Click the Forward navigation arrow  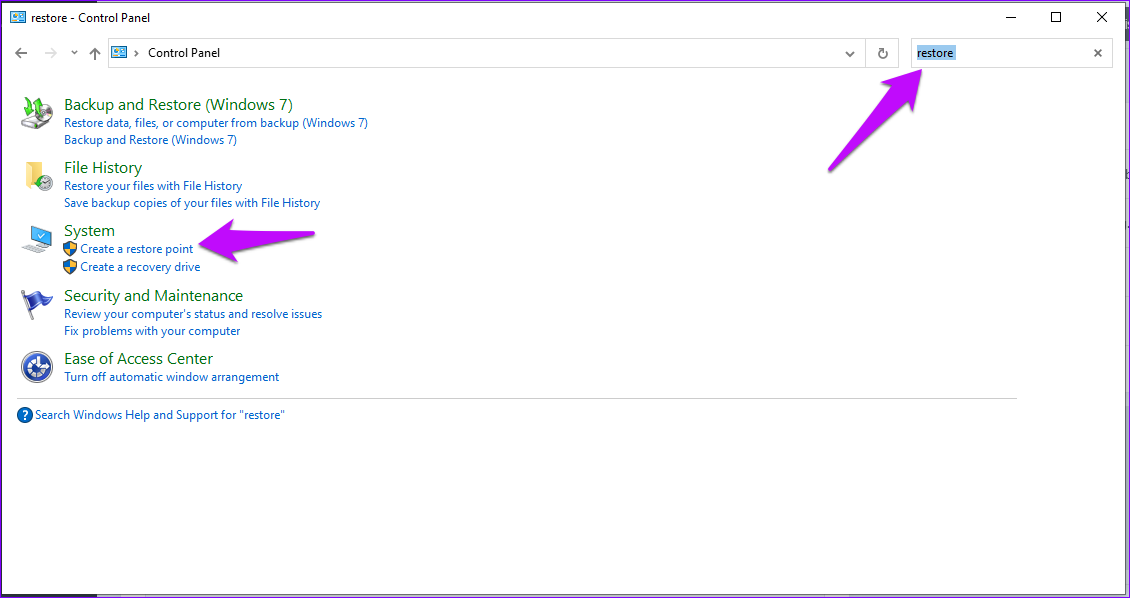click(50, 53)
